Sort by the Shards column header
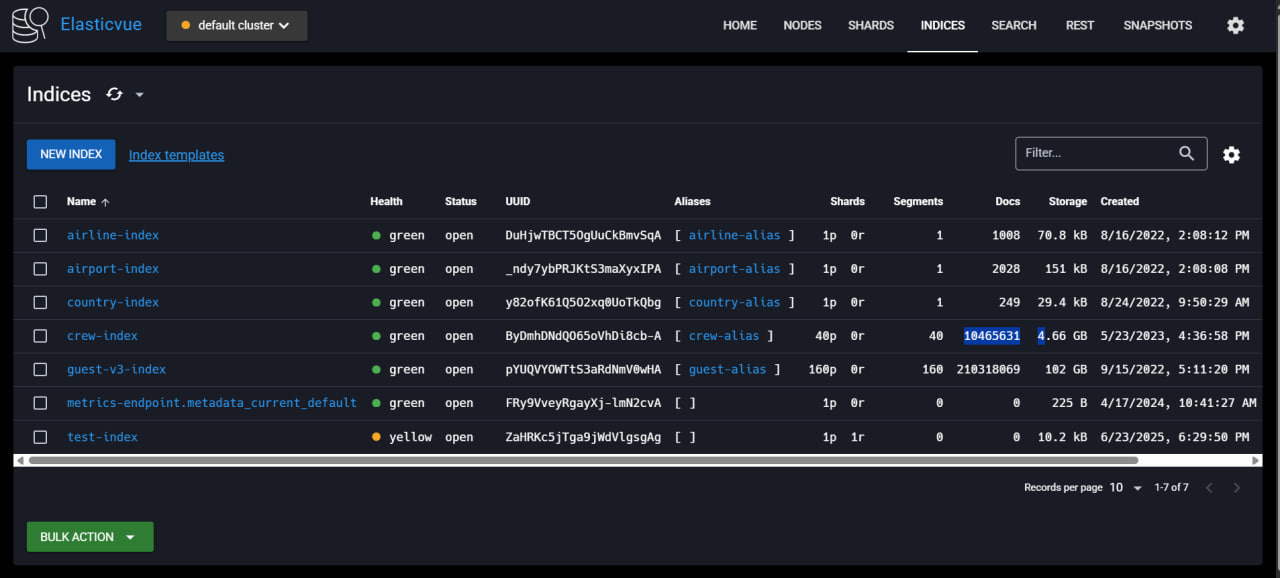Image resolution: width=1280 pixels, height=578 pixels. (x=847, y=202)
